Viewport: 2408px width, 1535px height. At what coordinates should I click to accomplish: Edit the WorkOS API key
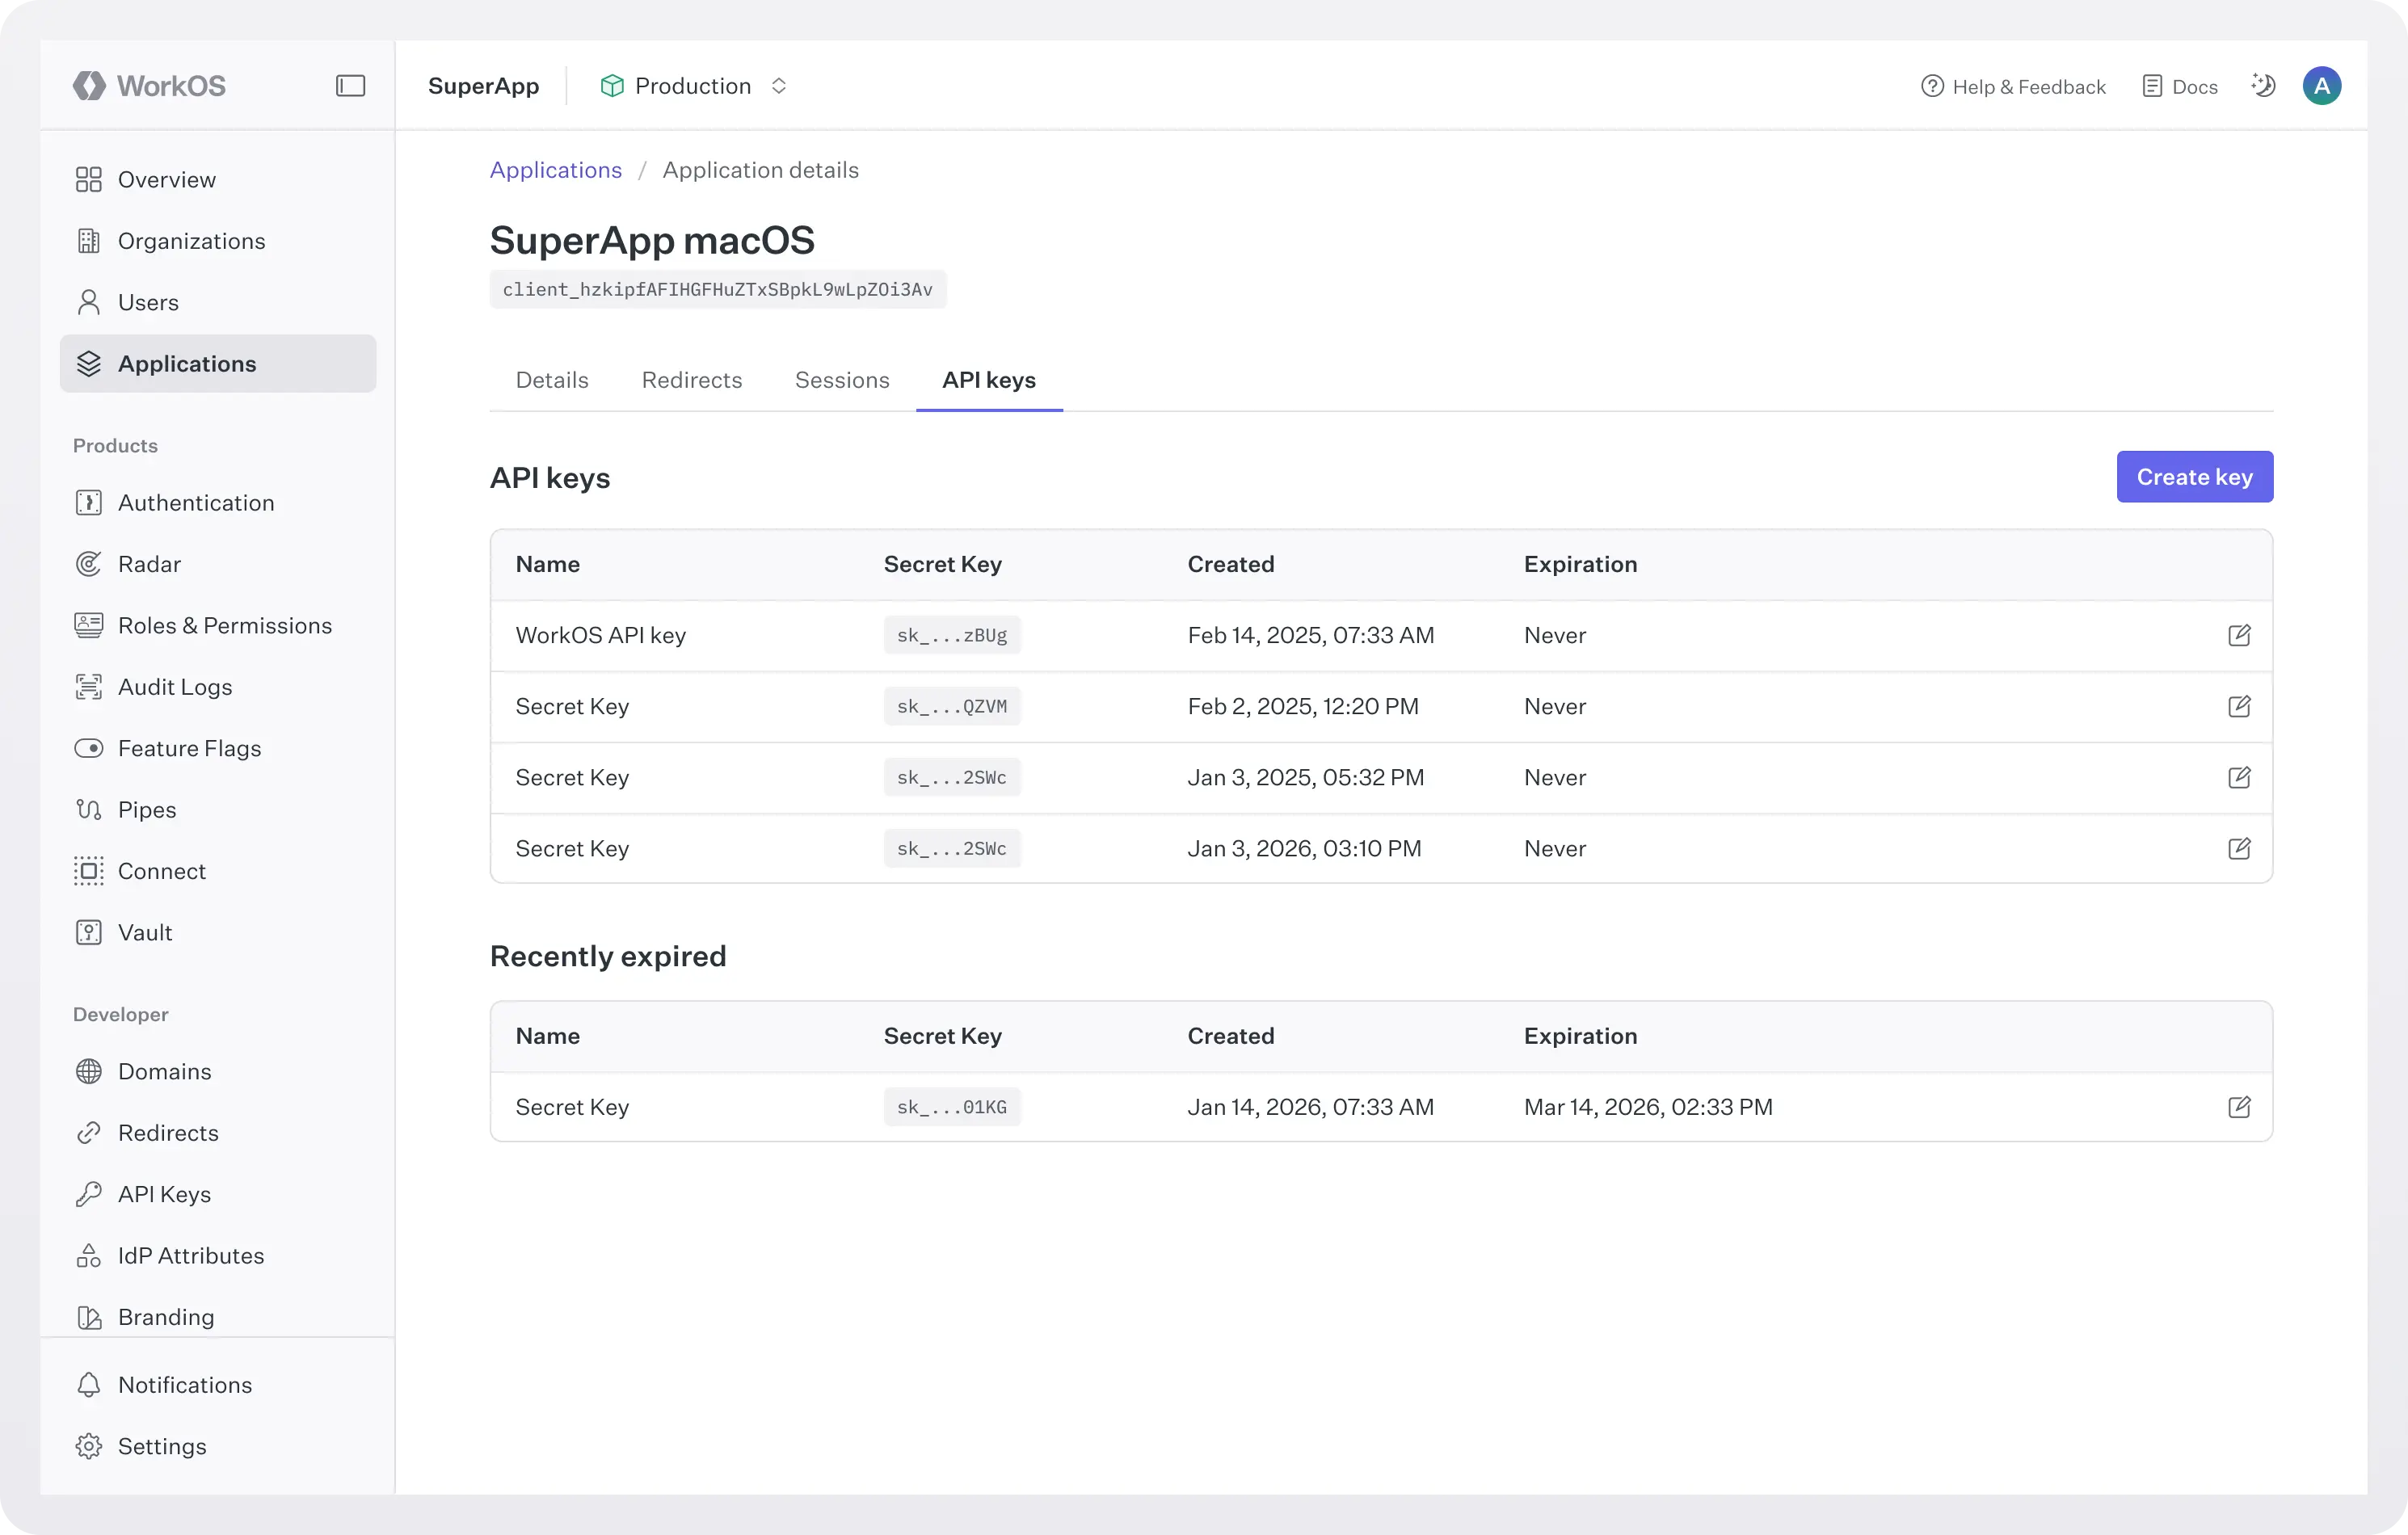point(2240,635)
